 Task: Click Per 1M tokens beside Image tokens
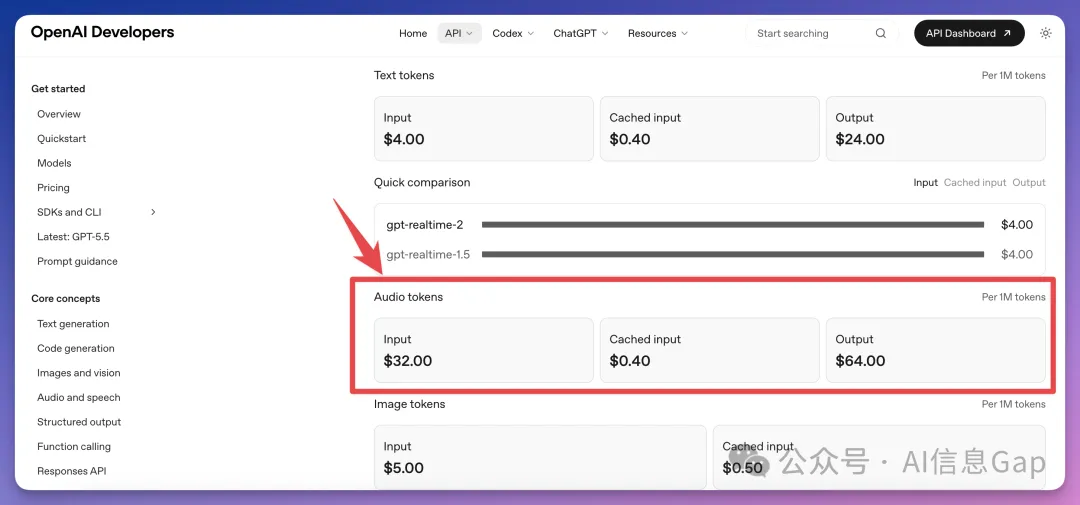pos(1014,404)
